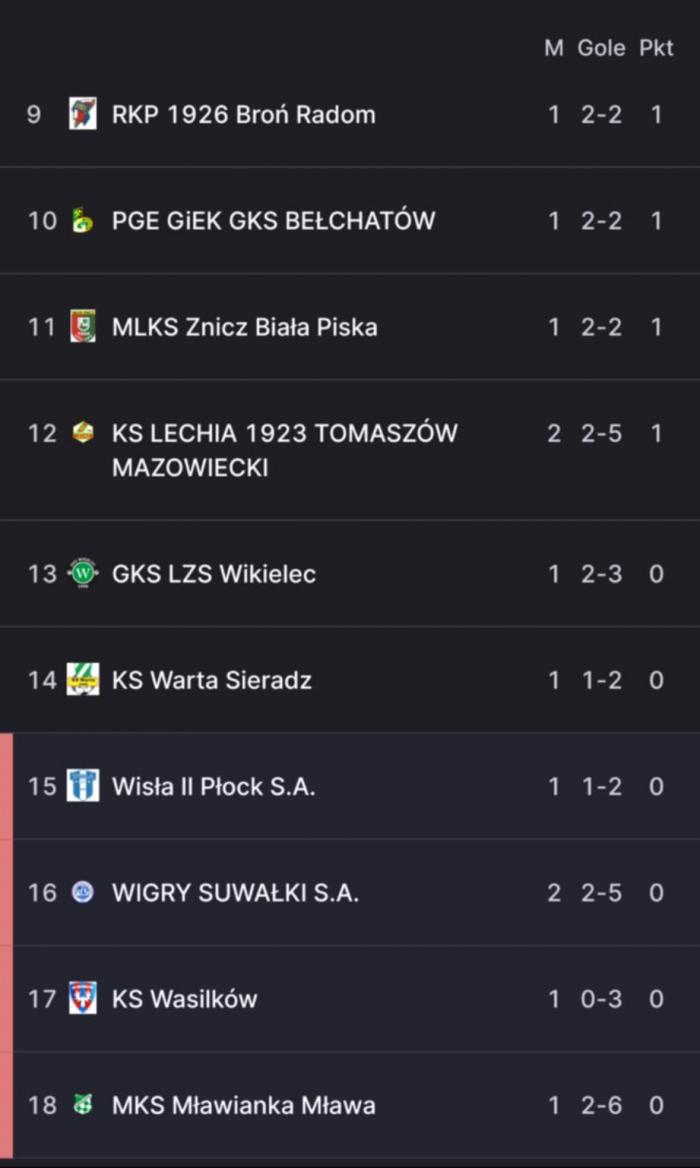700x1168 pixels.
Task: Click position number 17 of KS Wasilków
Action: coord(42,999)
